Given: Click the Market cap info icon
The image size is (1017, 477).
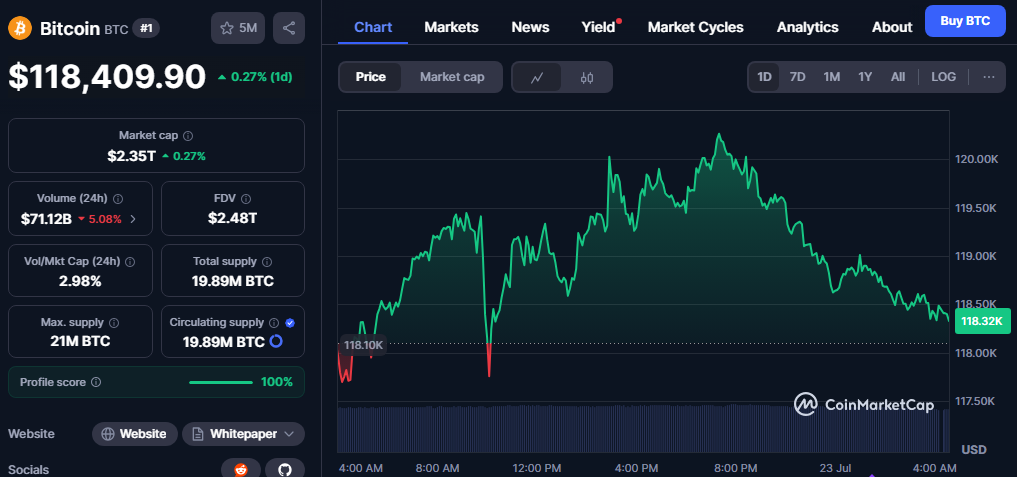Looking at the screenshot, I should tap(188, 136).
